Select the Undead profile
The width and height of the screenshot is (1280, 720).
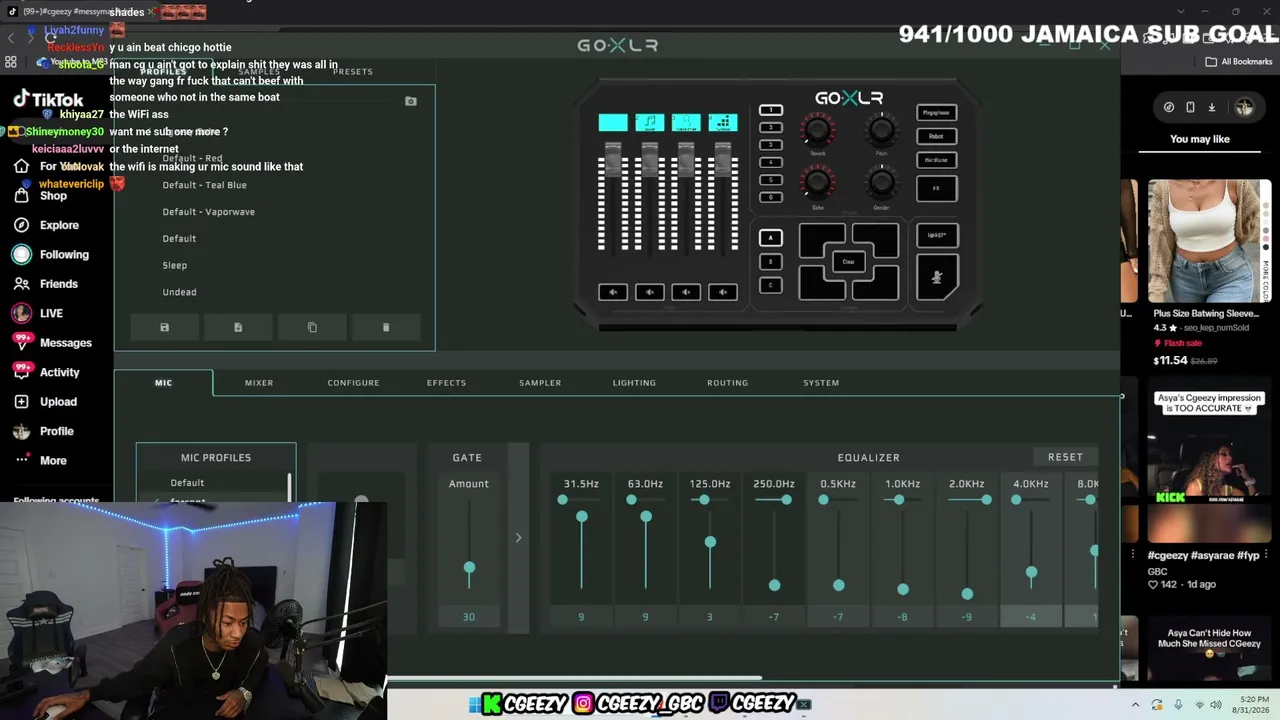pos(179,292)
